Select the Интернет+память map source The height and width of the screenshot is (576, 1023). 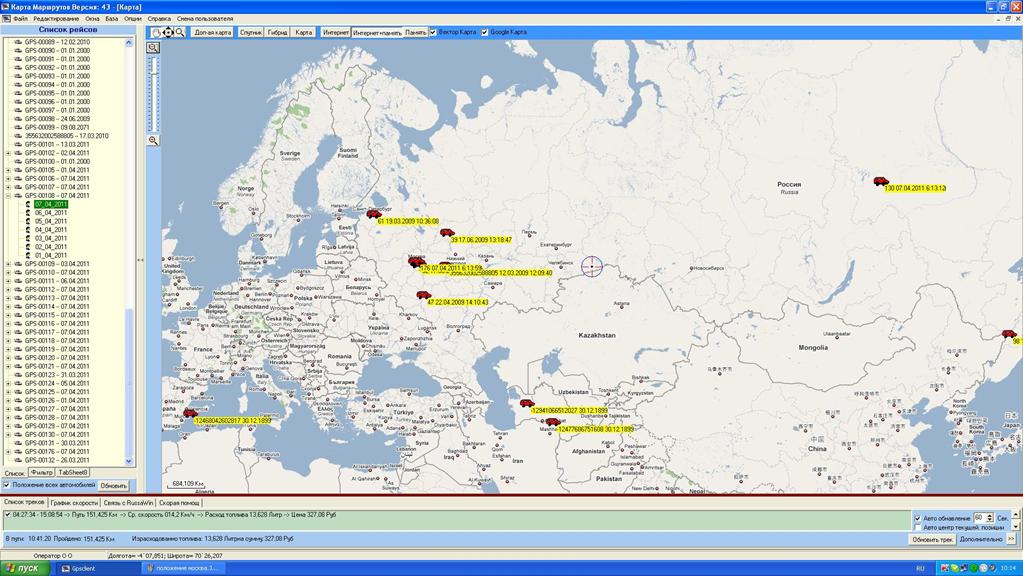377,32
